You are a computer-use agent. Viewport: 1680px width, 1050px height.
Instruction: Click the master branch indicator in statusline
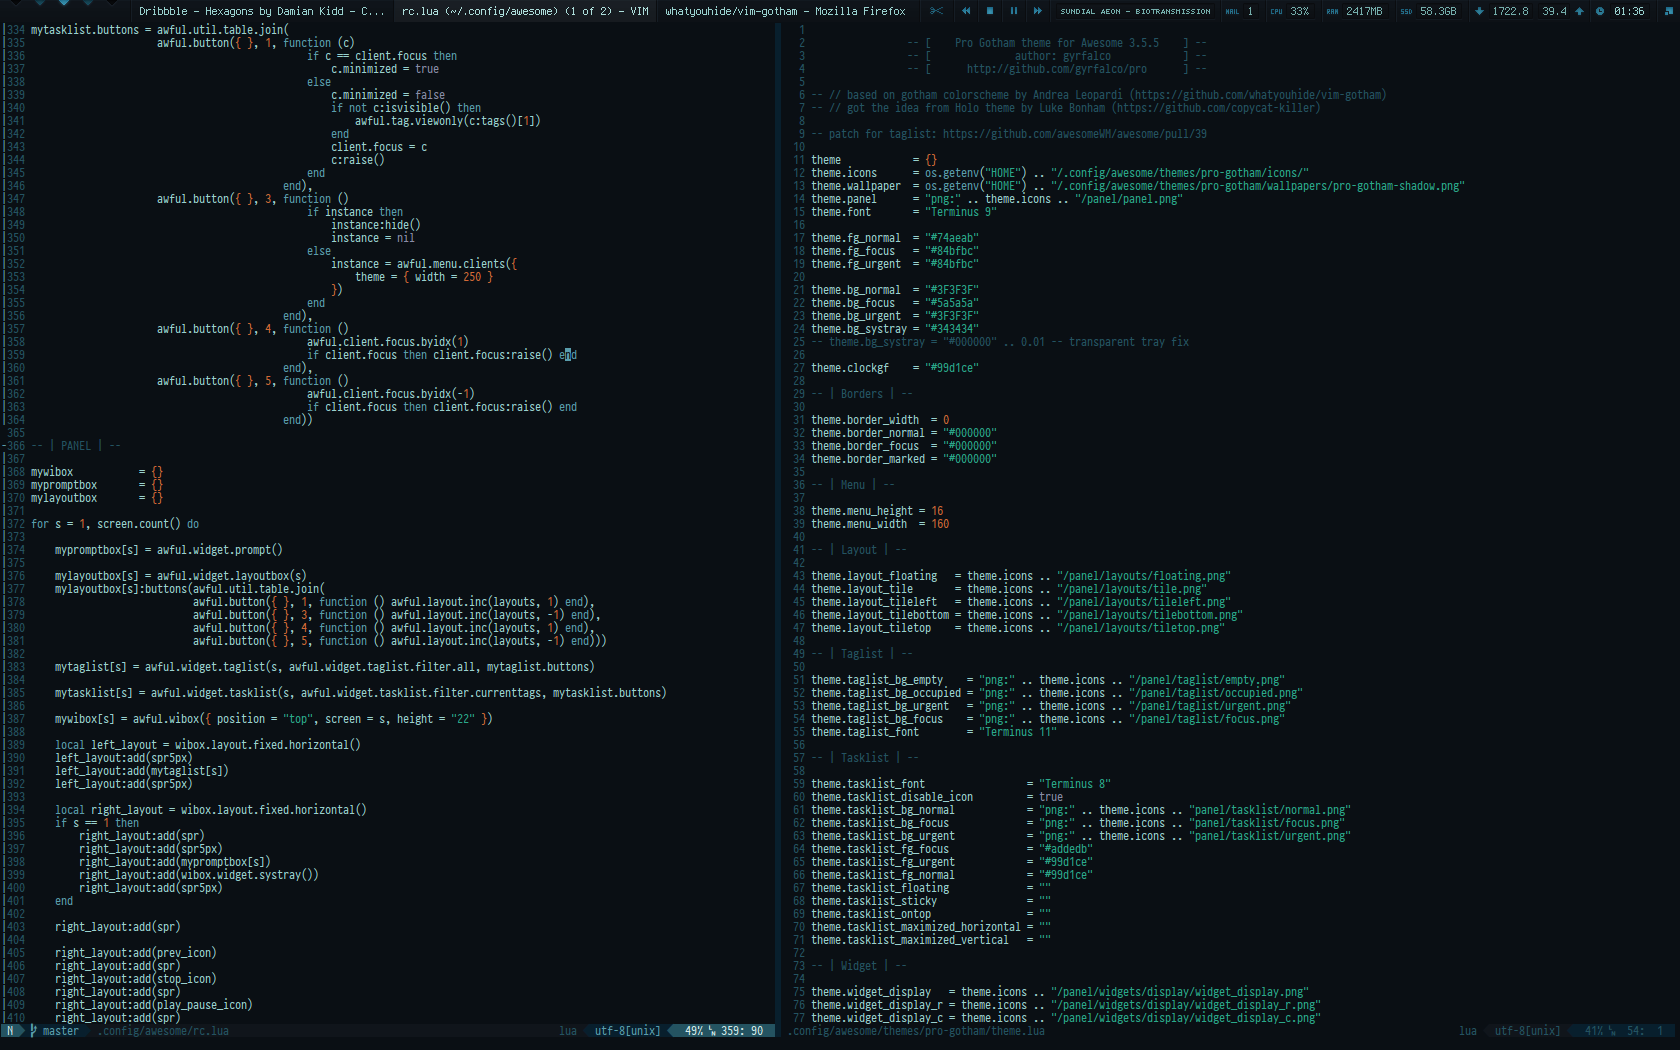click(x=60, y=1031)
